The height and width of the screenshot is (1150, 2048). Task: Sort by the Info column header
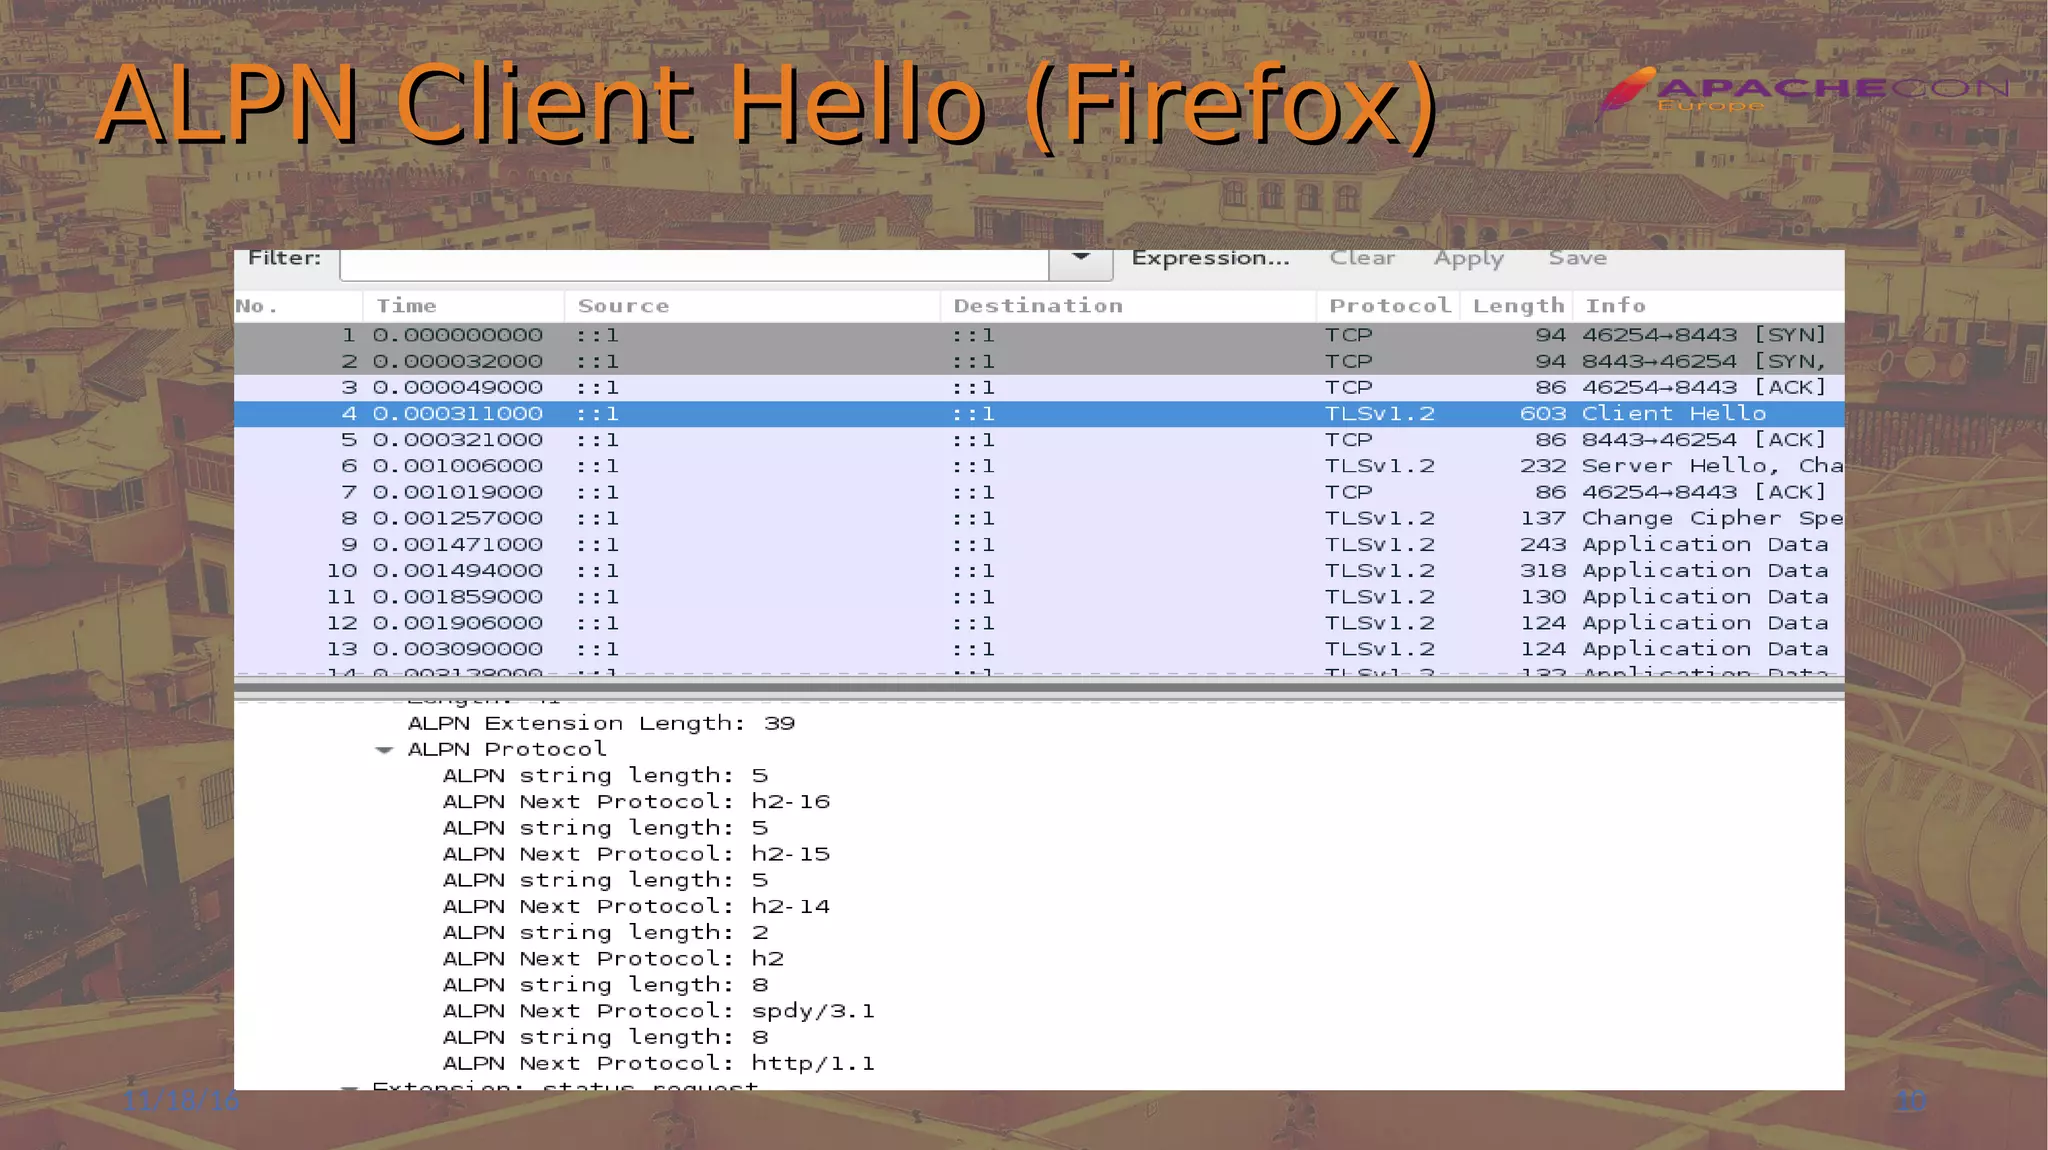coord(1709,306)
